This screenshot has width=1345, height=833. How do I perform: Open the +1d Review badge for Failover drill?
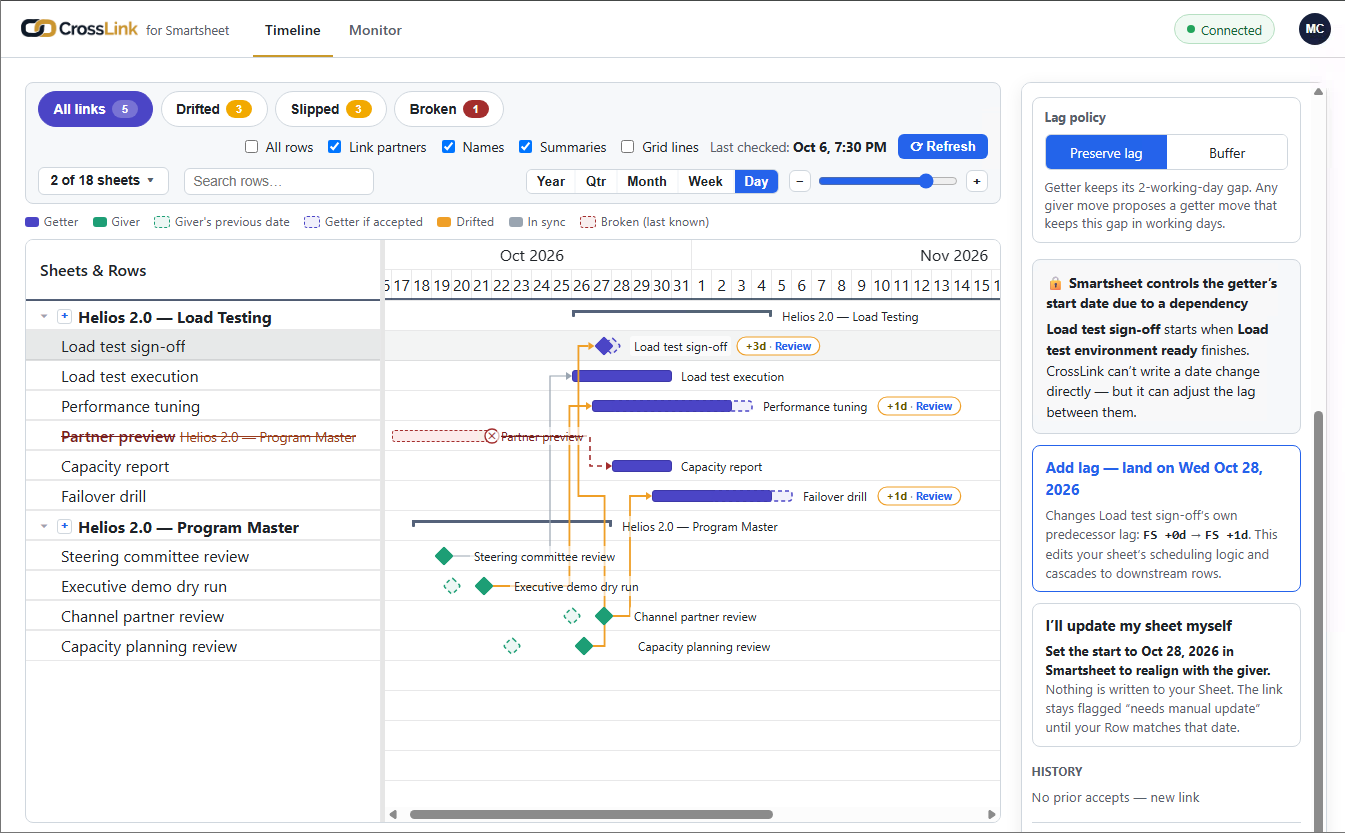pyautogui.click(x=919, y=496)
